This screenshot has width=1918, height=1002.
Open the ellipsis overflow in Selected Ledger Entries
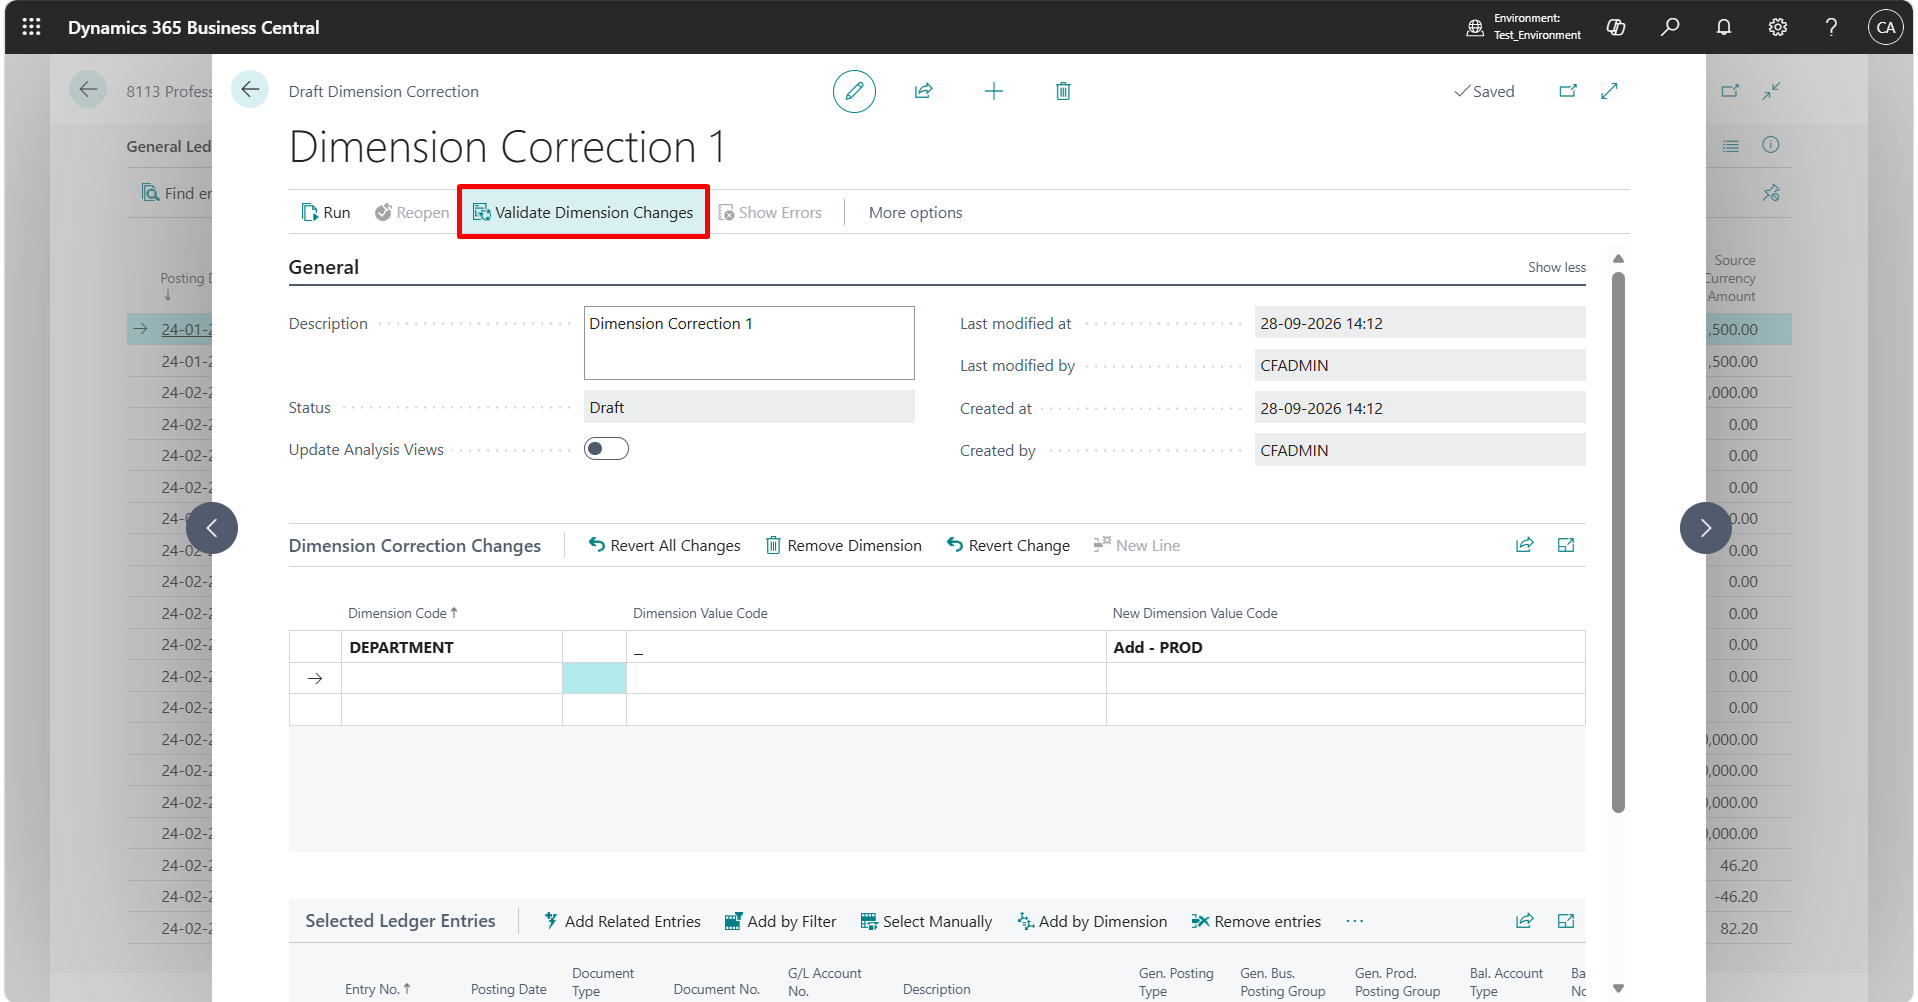click(1355, 921)
